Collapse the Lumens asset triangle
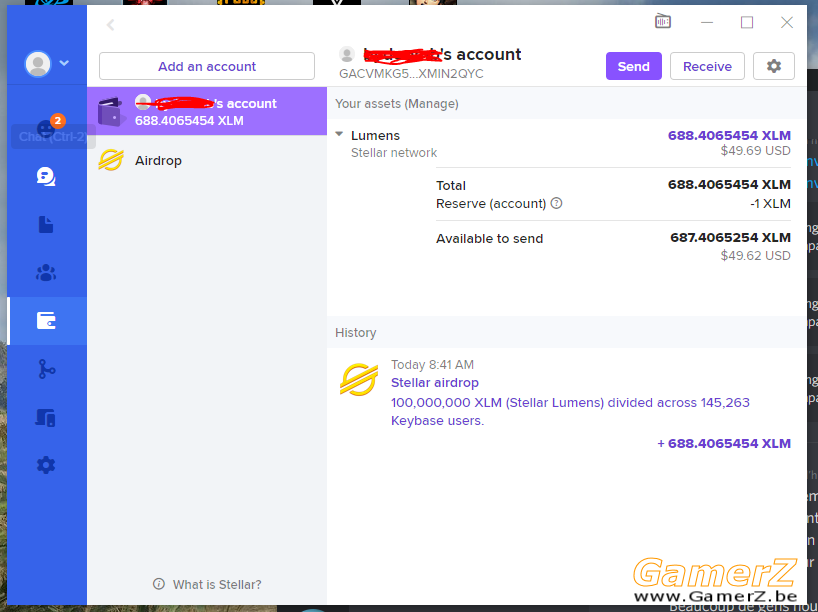 pos(339,135)
